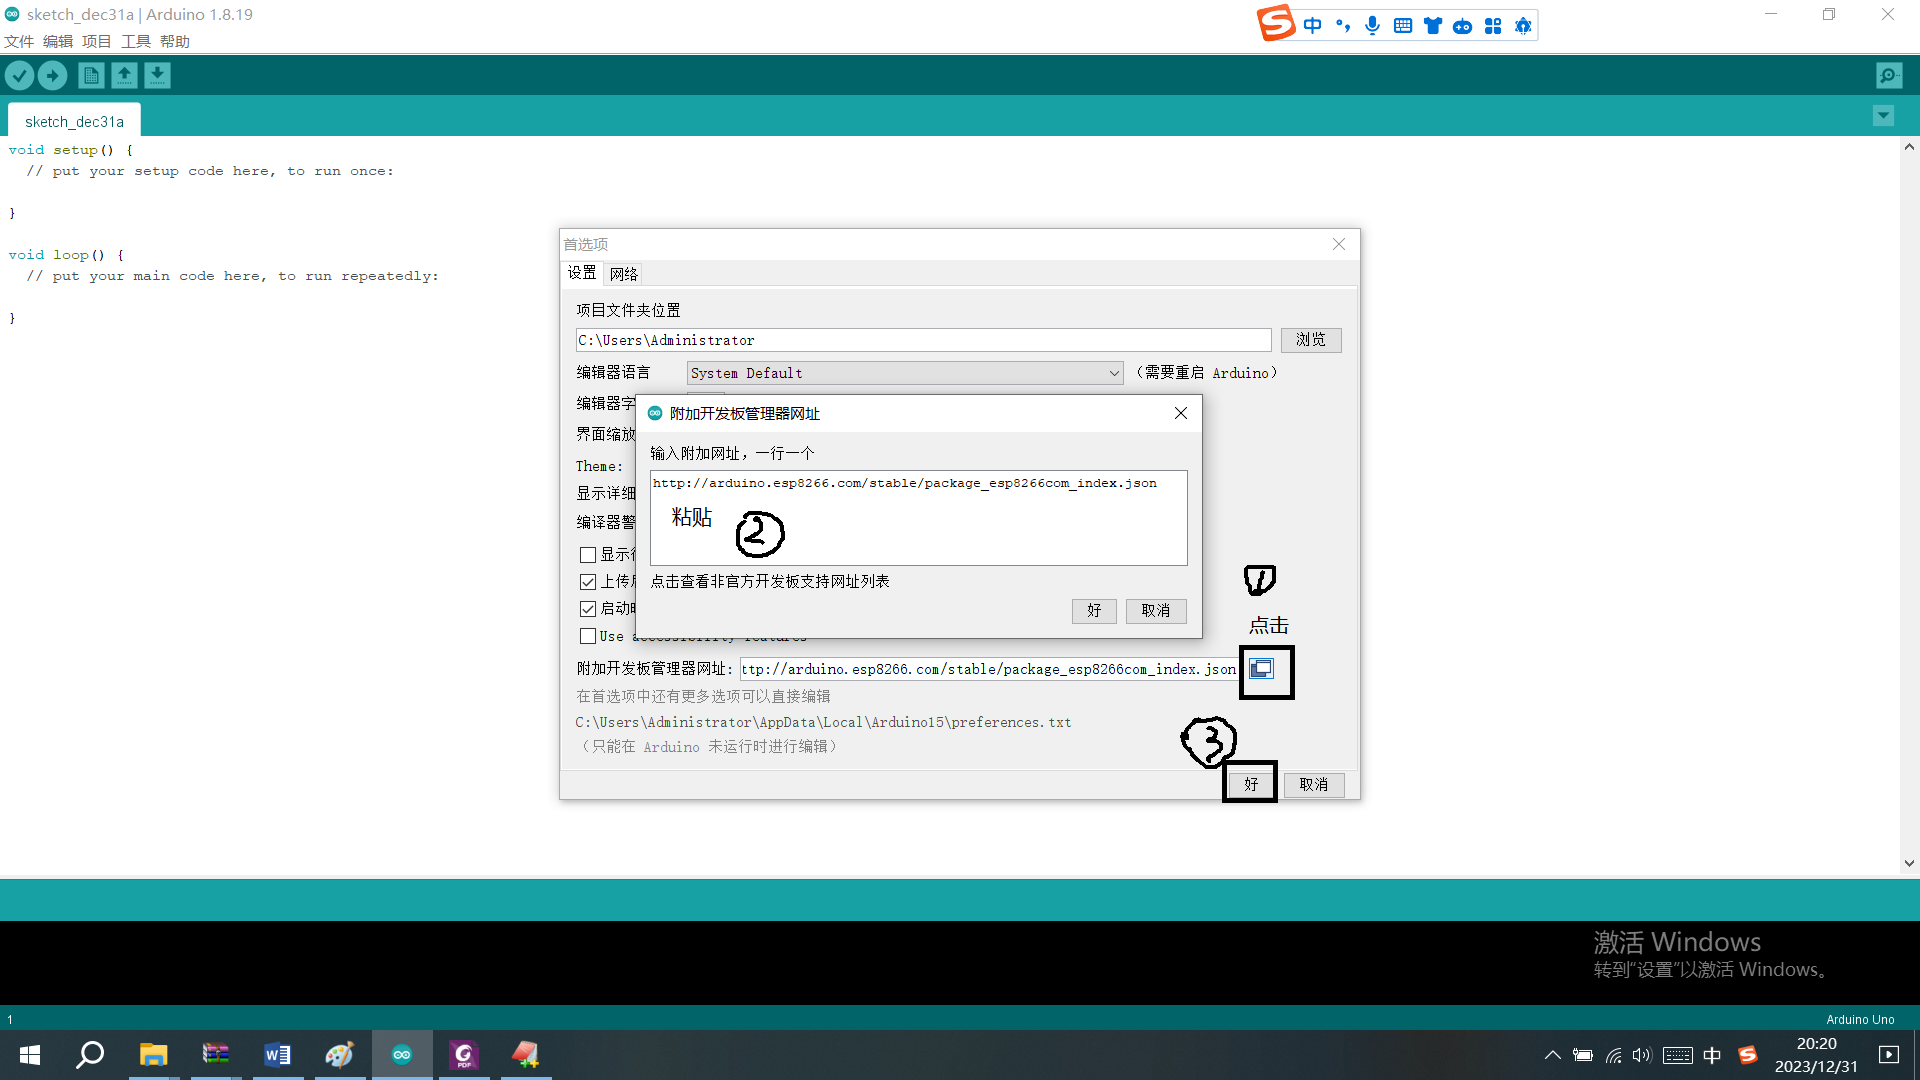
Task: Enable the Use accessibility features checkbox
Action: pos(588,636)
